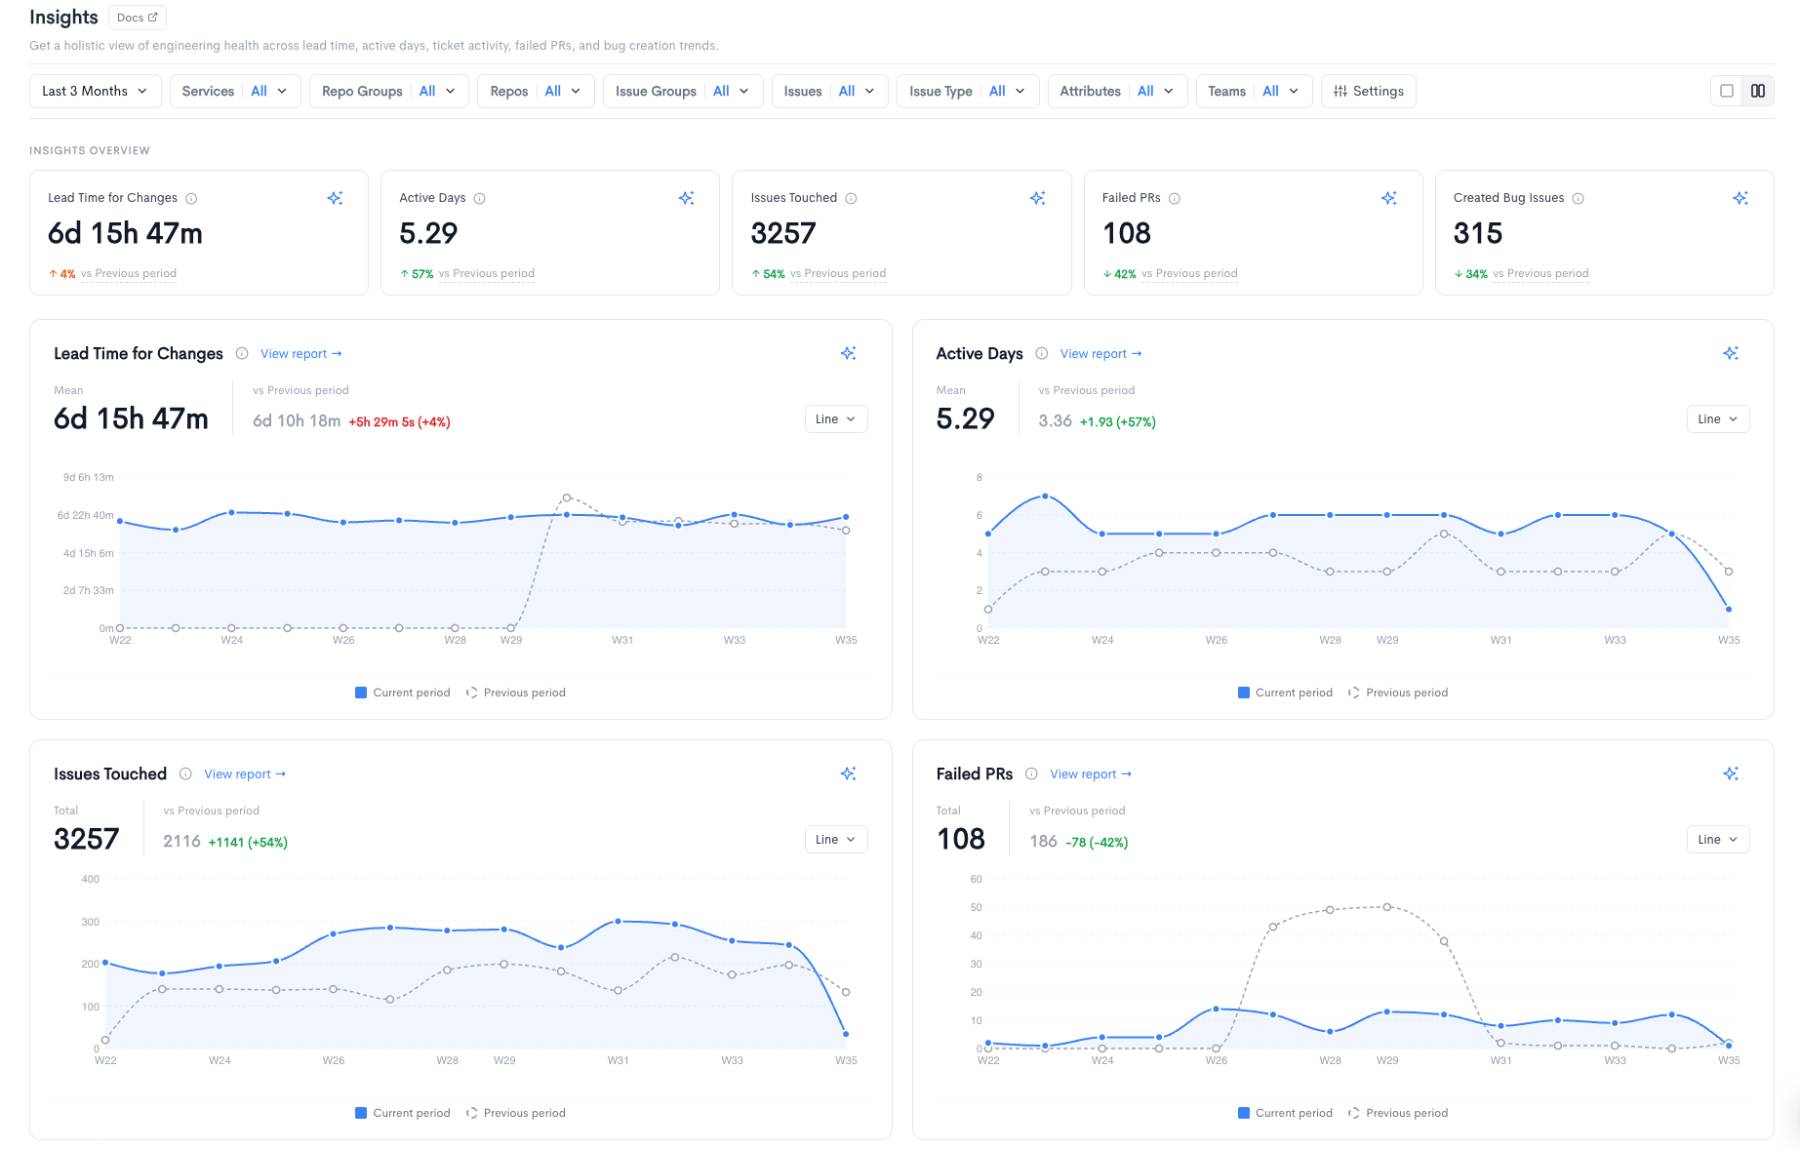Screen dimensions: 1800x1149
Task: View report for Failed PRs
Action: tap(1091, 773)
